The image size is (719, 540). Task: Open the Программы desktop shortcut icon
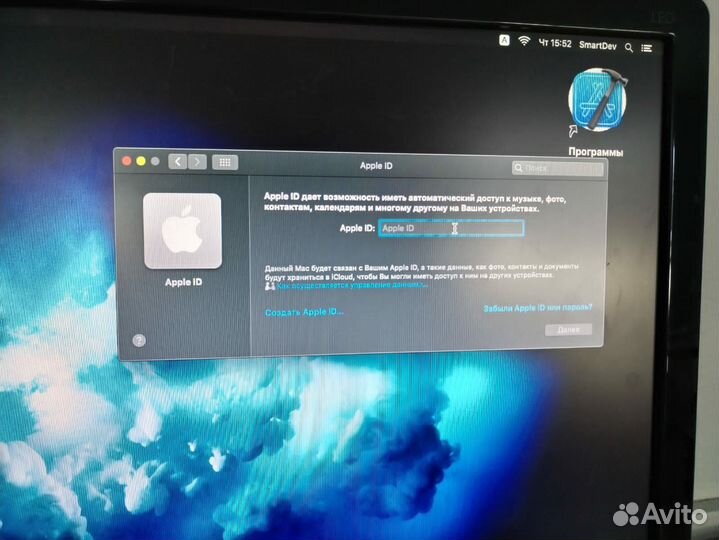(x=597, y=101)
